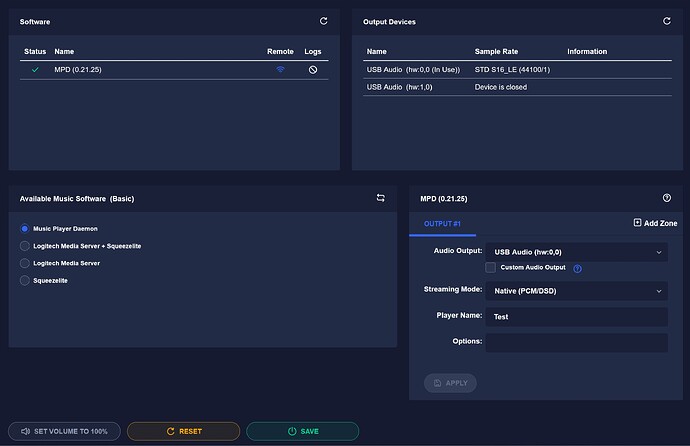Click the RESET button
Screen dimensions: 690x446
tap(184, 431)
